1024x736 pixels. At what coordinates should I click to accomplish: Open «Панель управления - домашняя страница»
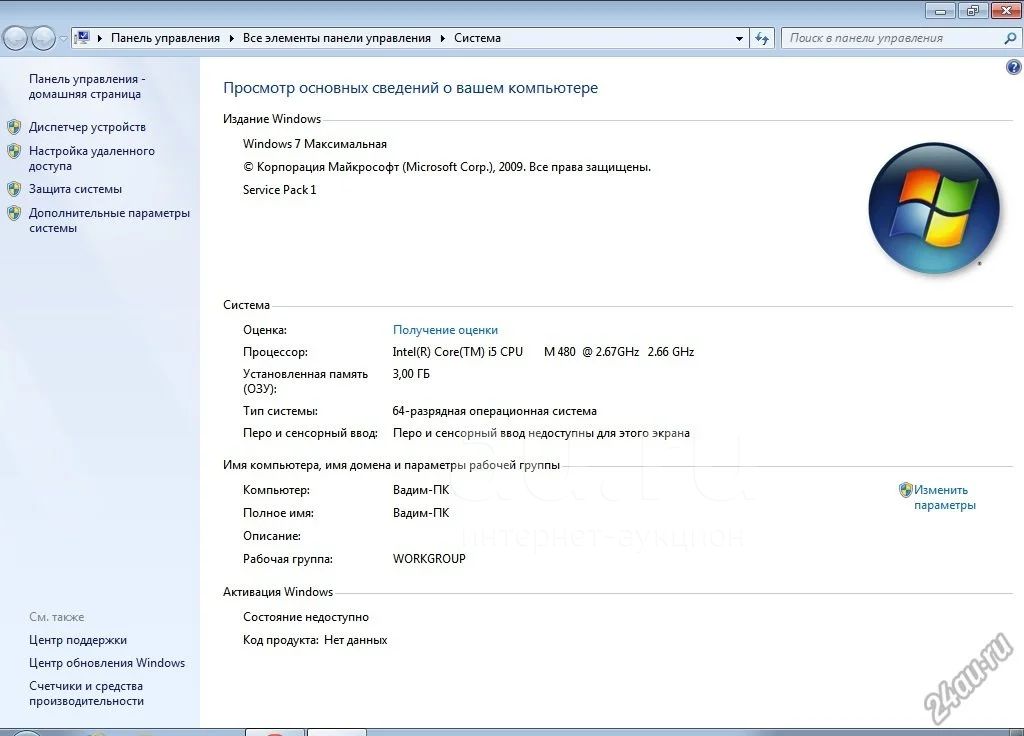click(x=87, y=86)
